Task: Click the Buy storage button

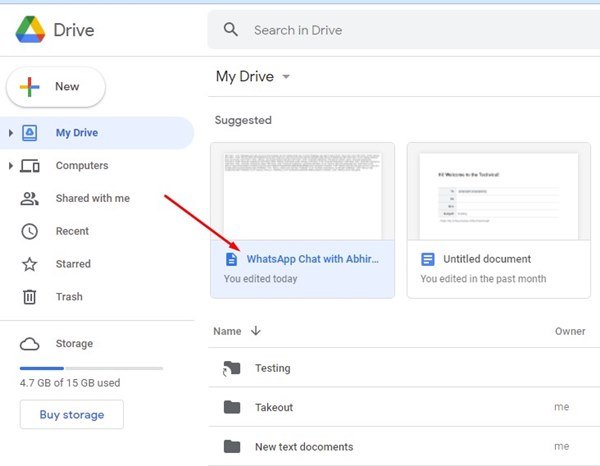Action: pos(72,415)
